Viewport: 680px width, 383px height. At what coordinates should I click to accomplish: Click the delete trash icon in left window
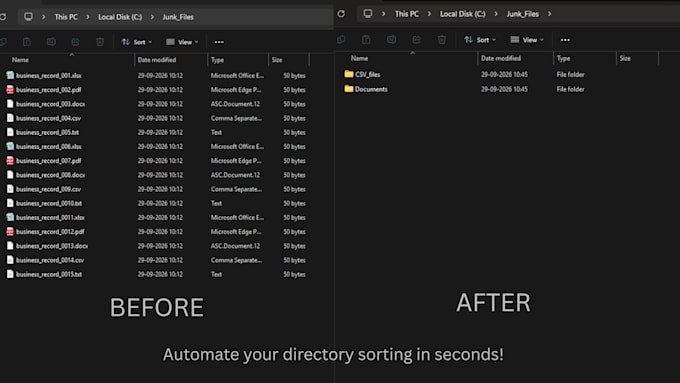click(x=100, y=42)
